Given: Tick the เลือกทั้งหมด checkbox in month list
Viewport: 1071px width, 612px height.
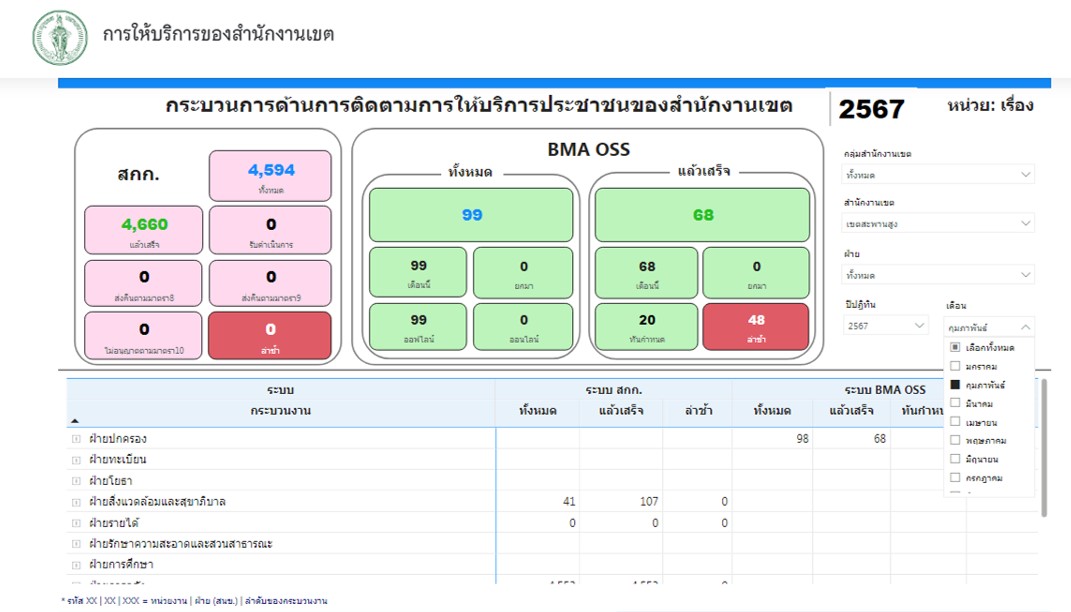Looking at the screenshot, I should (x=955, y=347).
